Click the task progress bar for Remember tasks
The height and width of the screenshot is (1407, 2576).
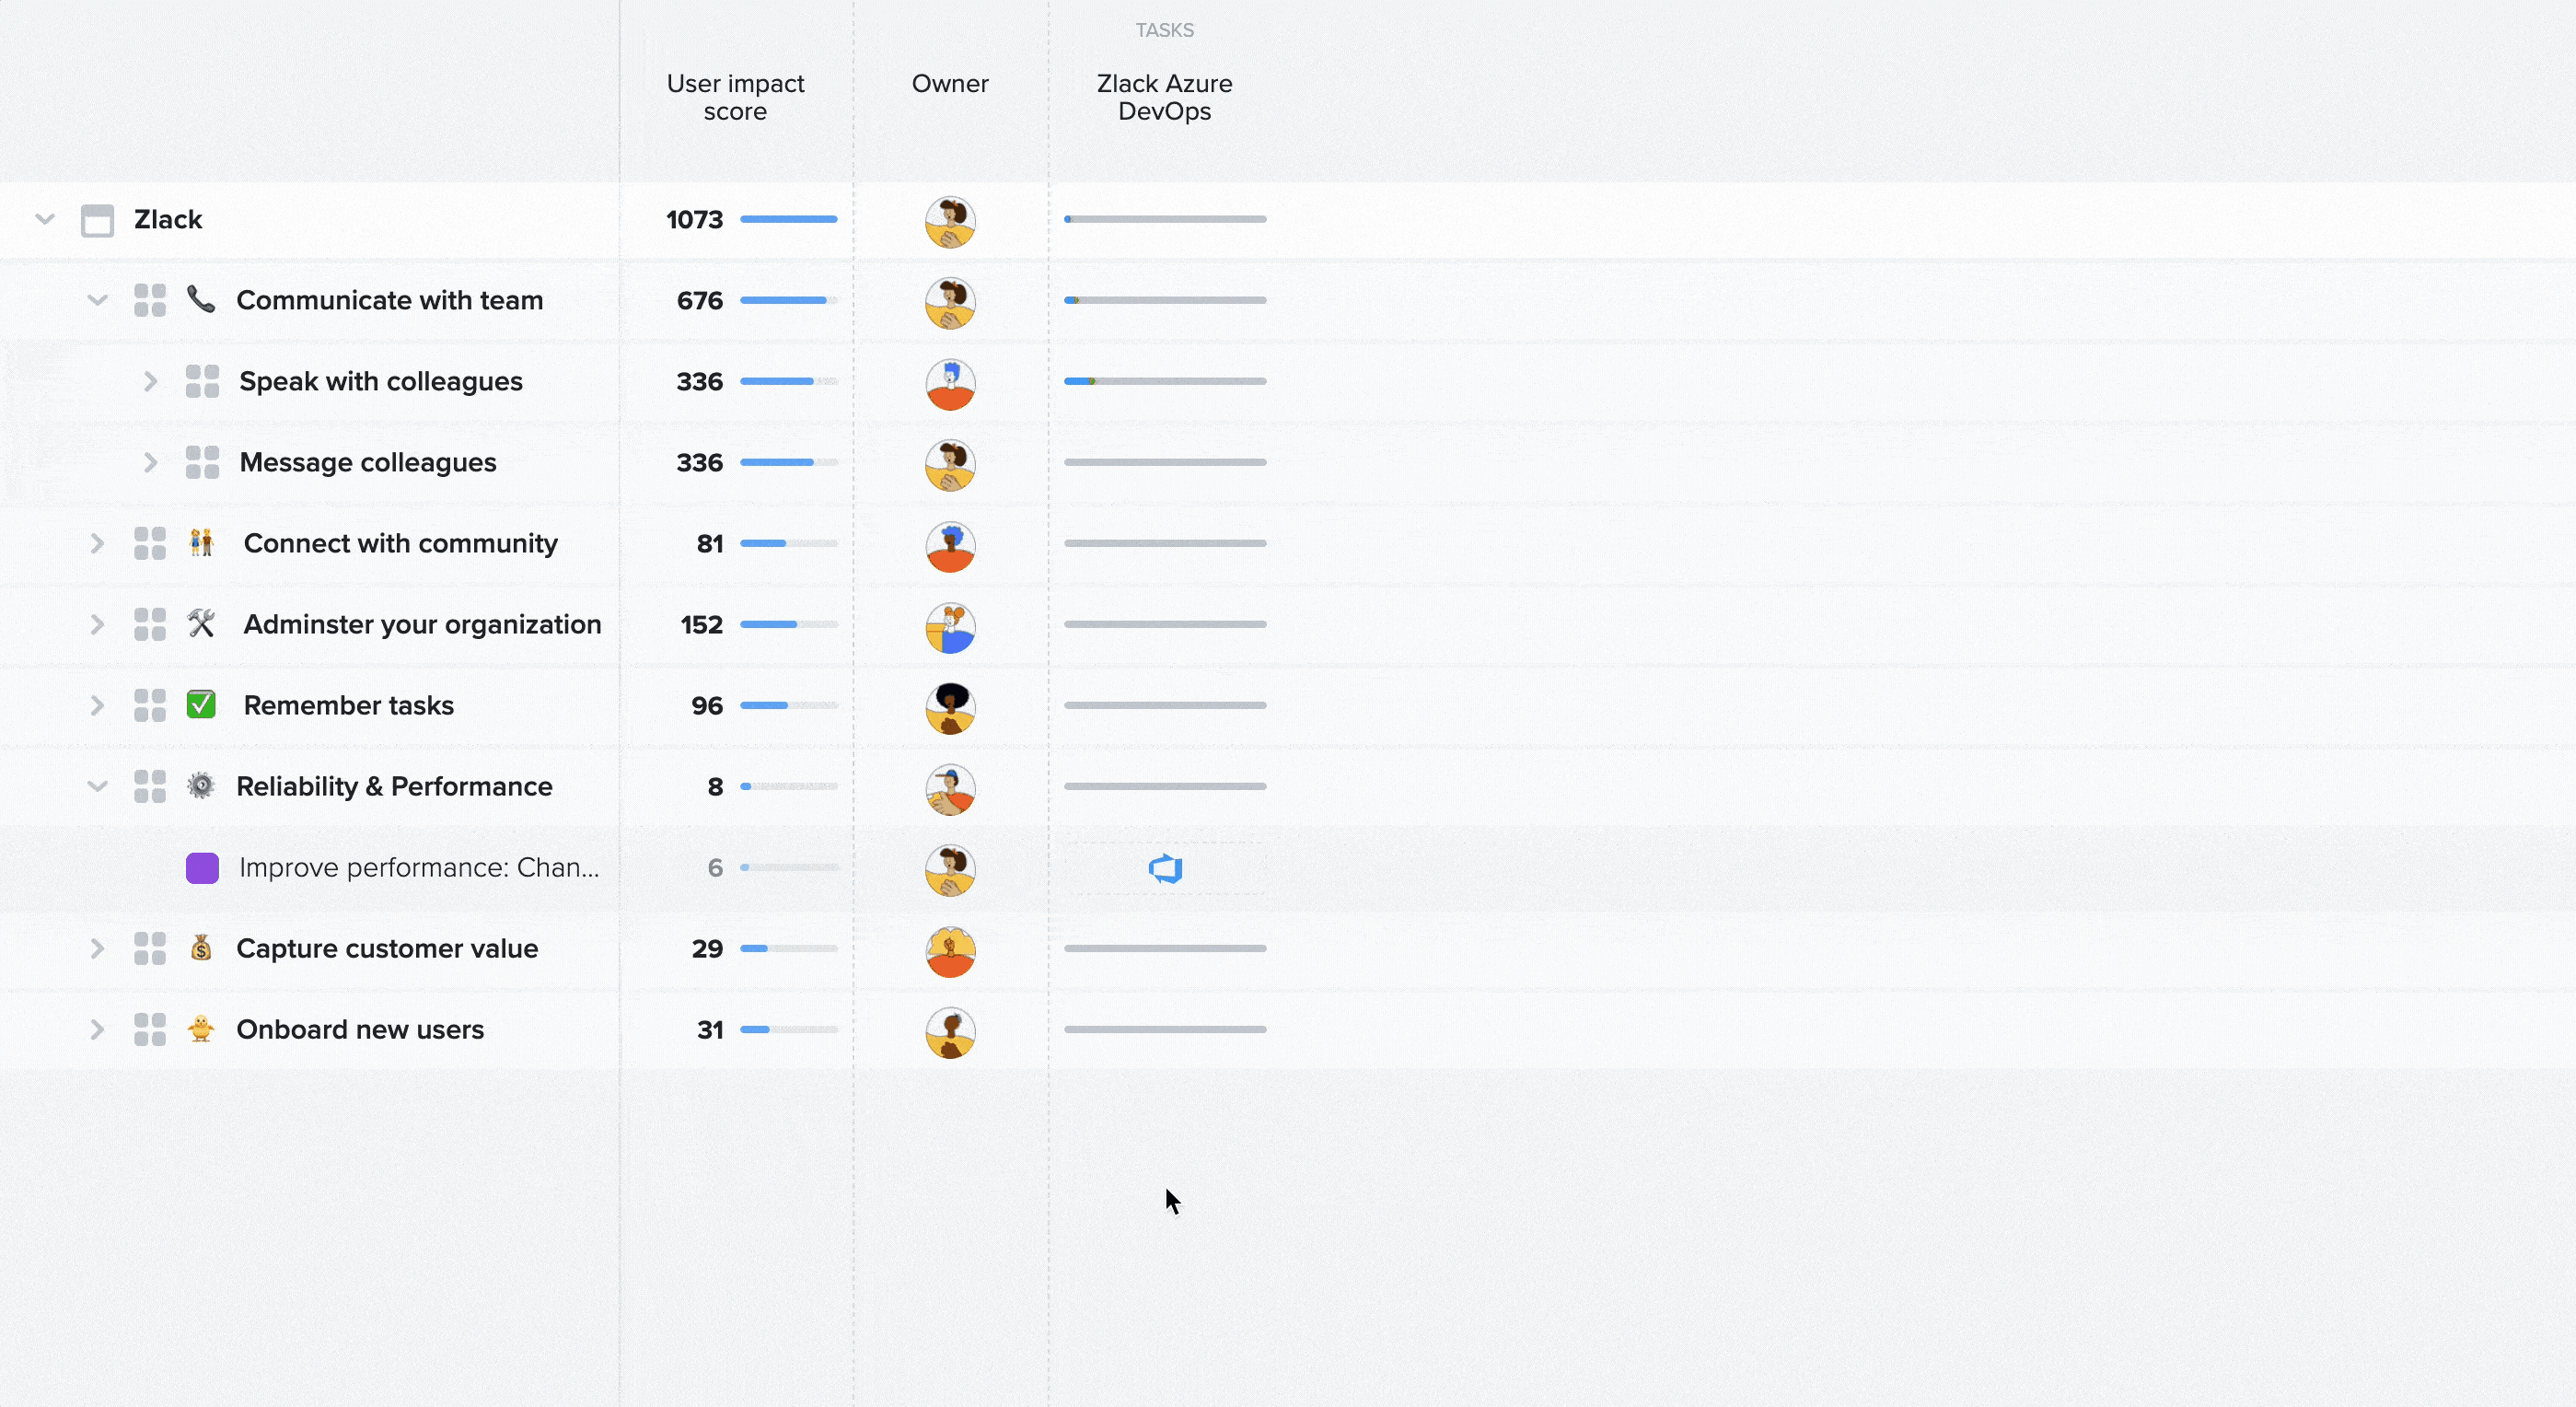[x=1165, y=705]
